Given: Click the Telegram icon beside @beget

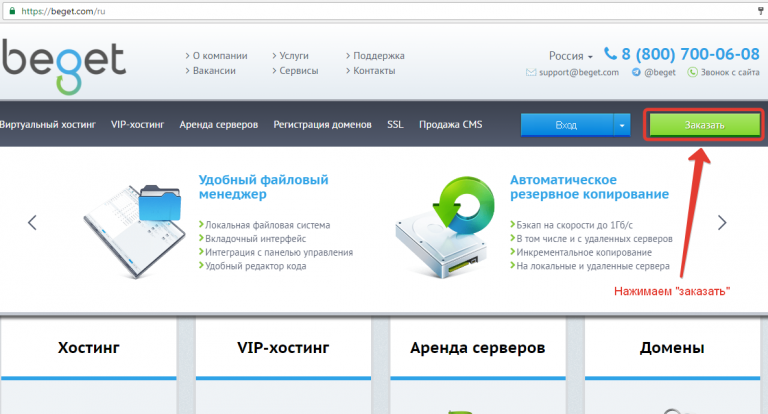Looking at the screenshot, I should pyautogui.click(x=636, y=73).
